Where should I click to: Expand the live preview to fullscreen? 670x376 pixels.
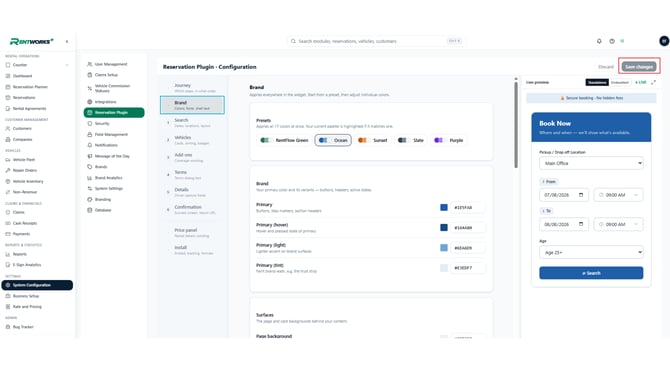click(653, 82)
